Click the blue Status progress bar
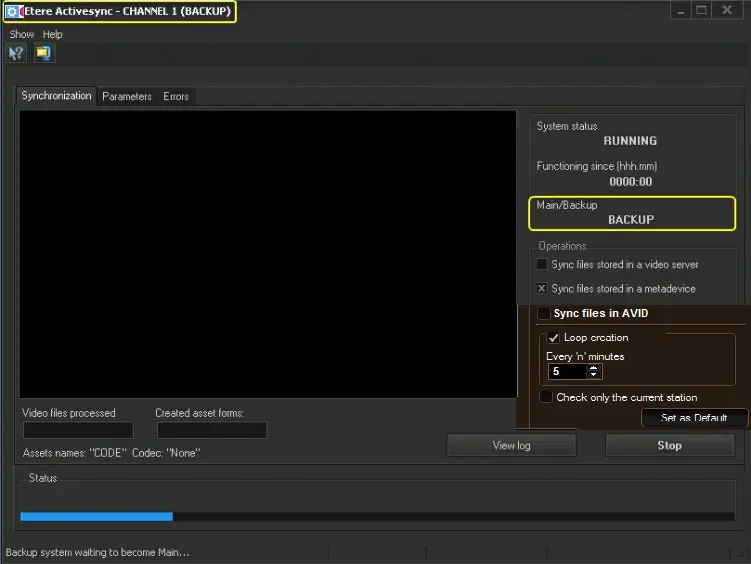751x564 pixels. tap(96, 516)
